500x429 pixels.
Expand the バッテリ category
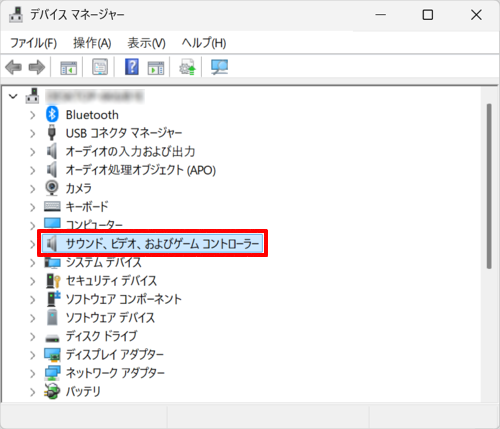32,392
